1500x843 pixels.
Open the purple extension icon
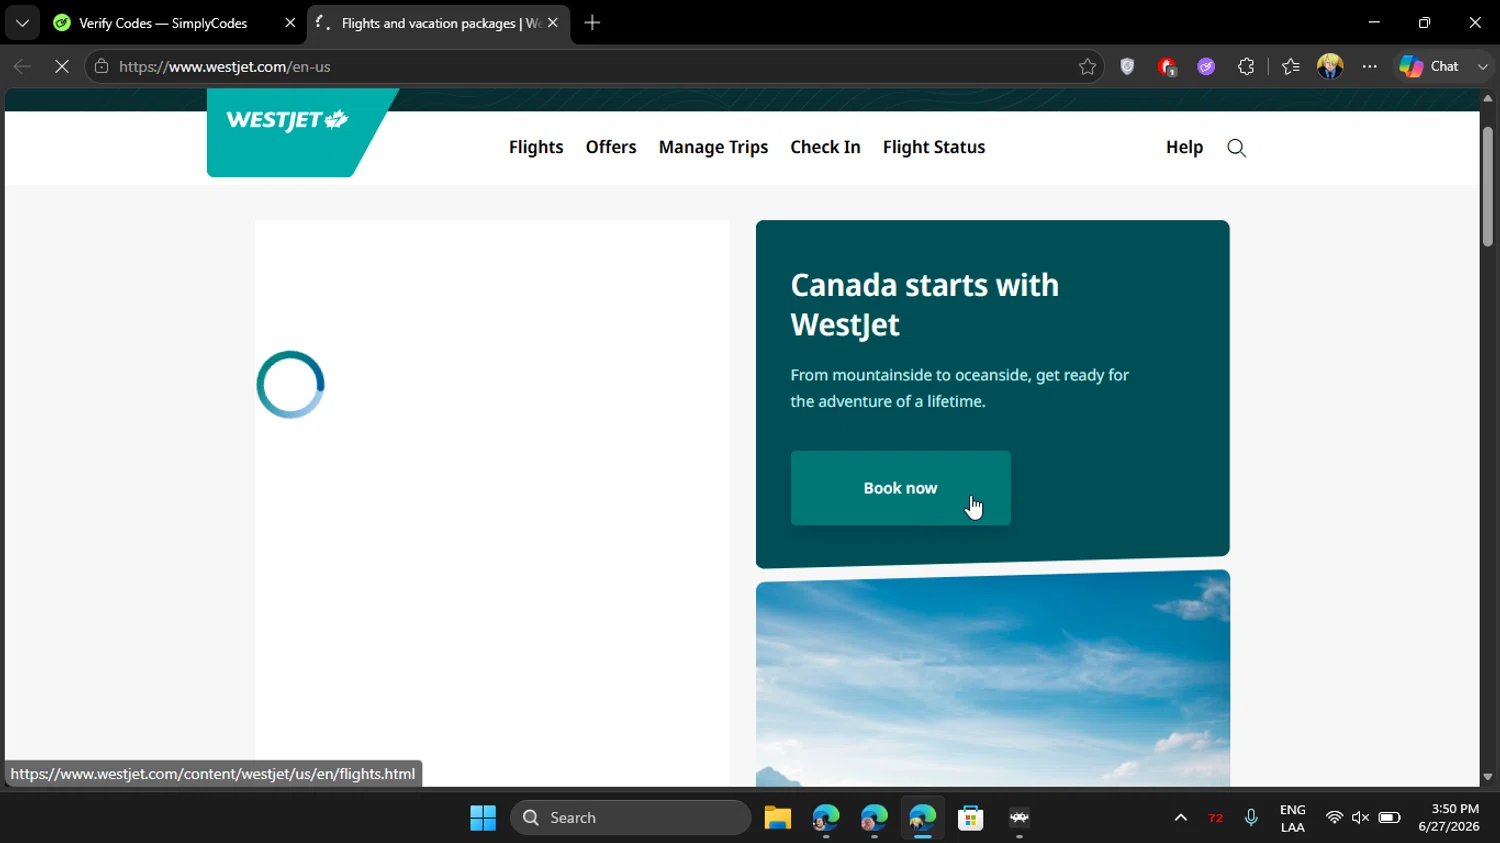pos(1206,67)
